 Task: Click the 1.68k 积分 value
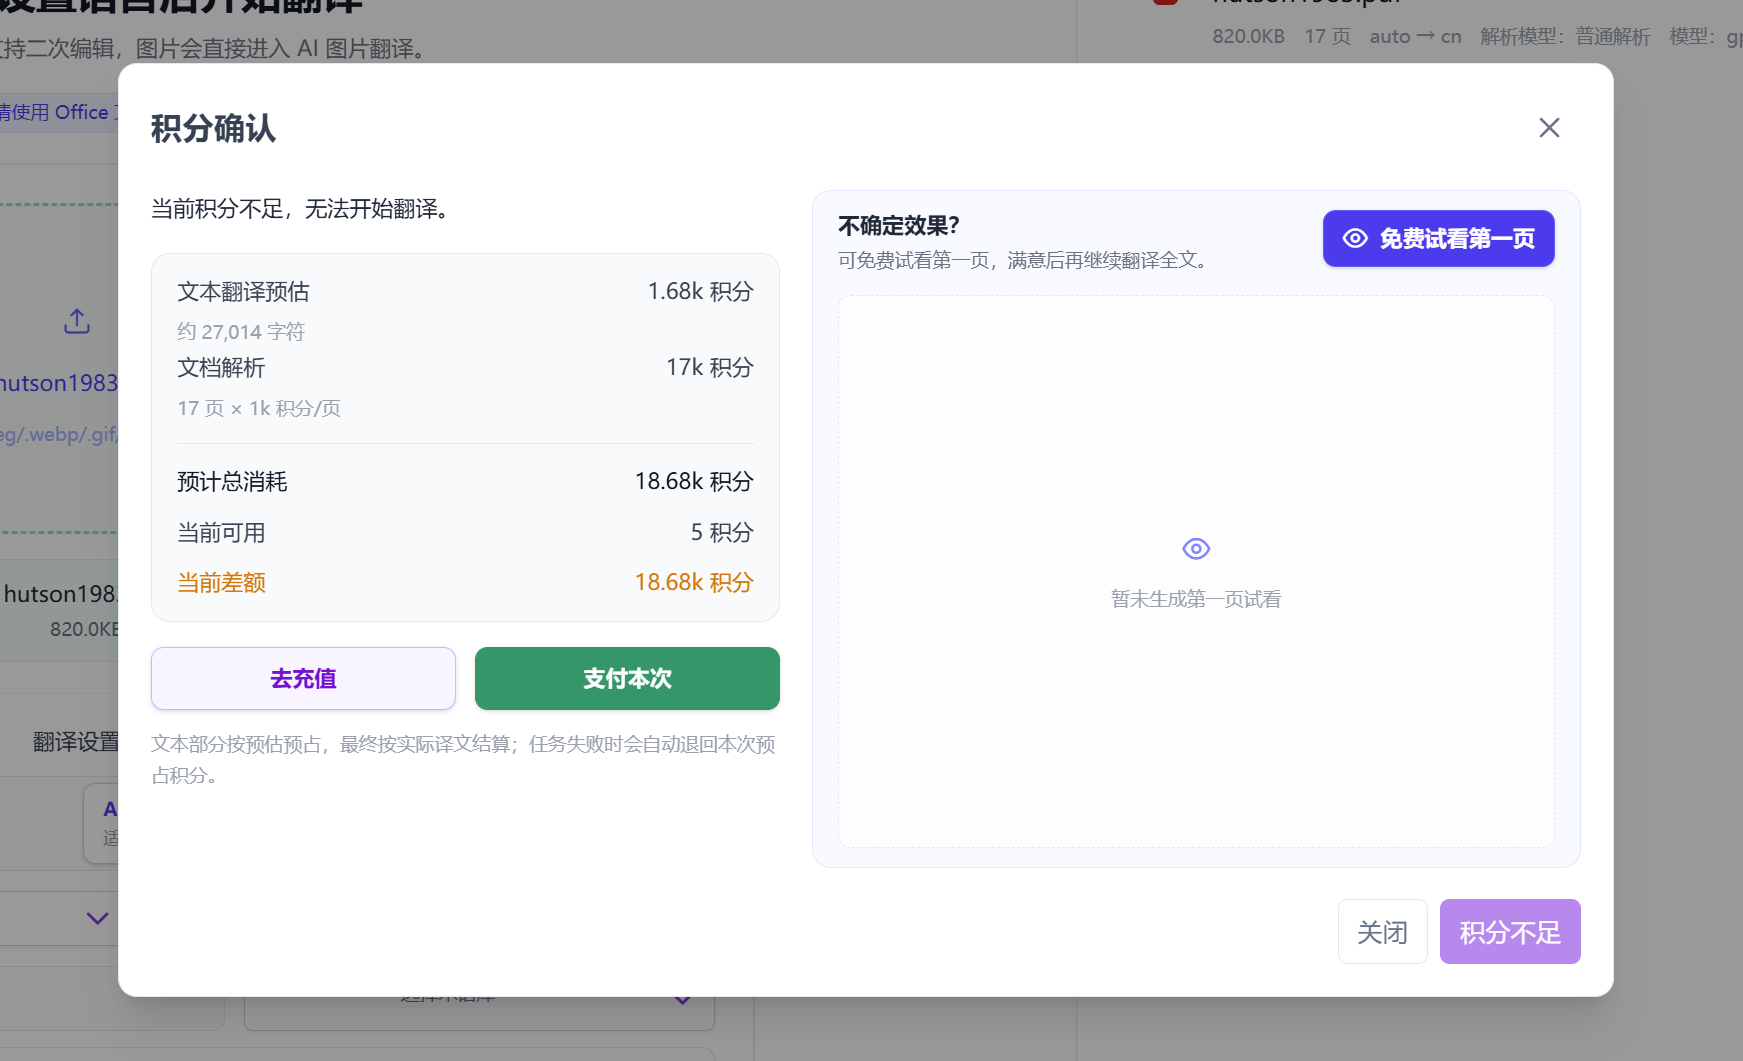pyautogui.click(x=700, y=292)
